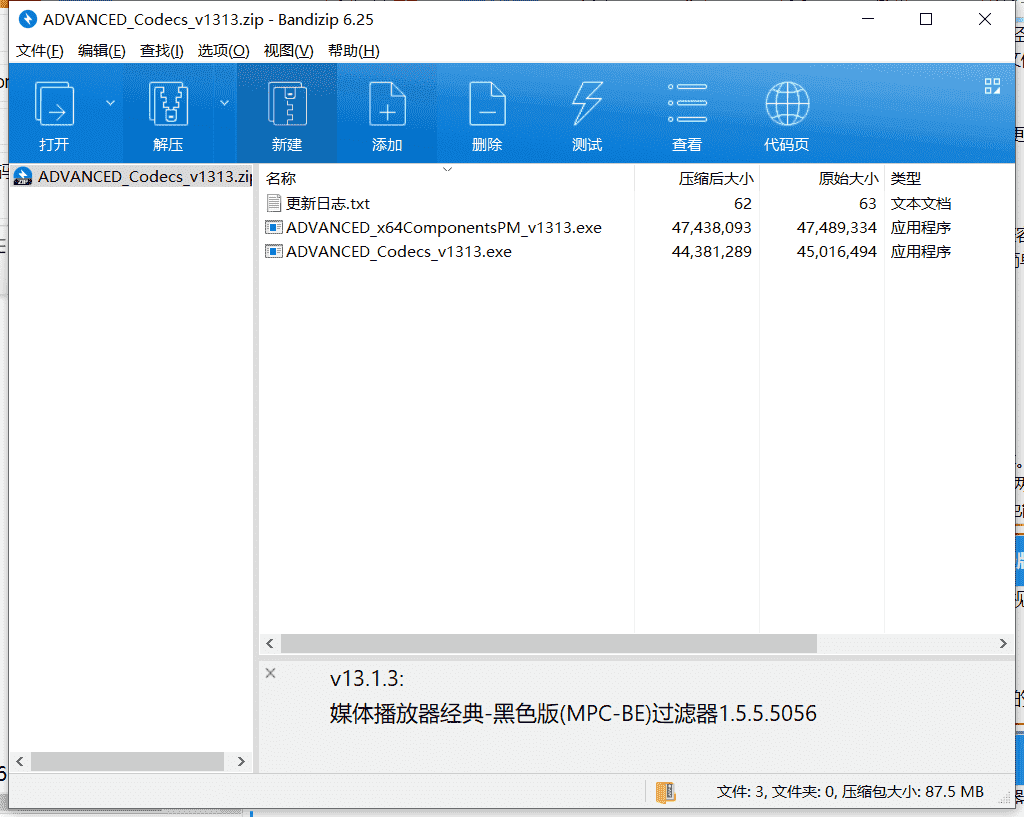Screen dimensions: 1024x817
Task: Select ADVANCED_Codecs_v1313.exe file row
Action: pos(637,251)
